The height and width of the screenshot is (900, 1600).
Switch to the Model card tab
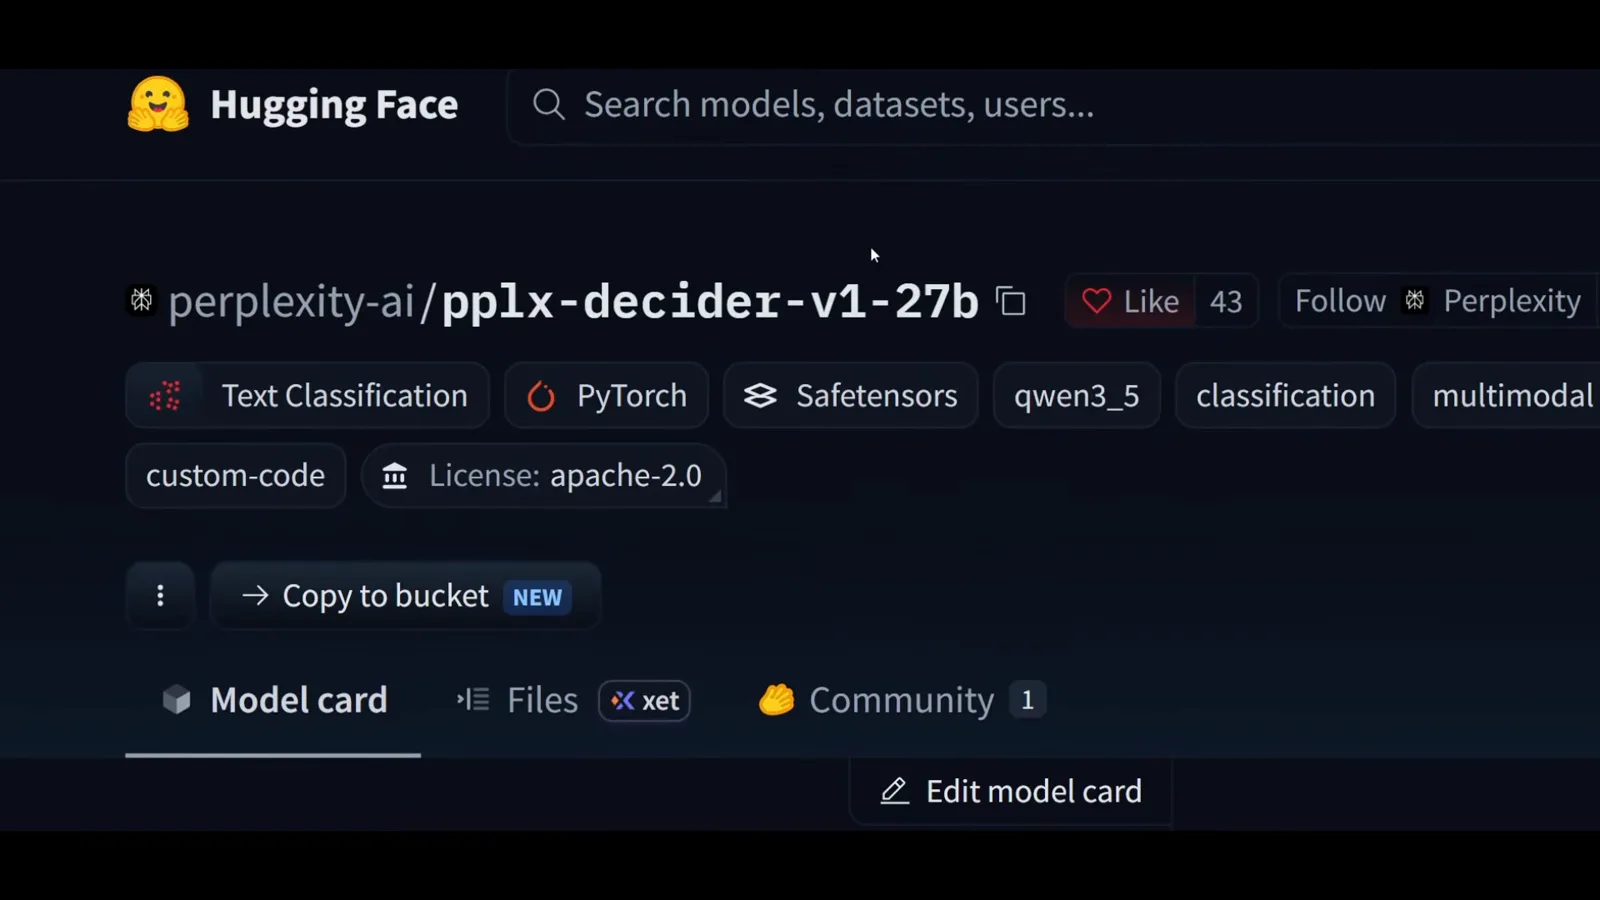coord(274,700)
